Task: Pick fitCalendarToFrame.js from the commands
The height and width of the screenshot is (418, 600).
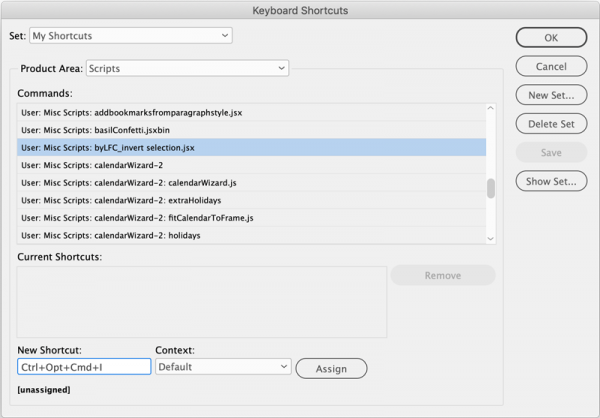Action: (137, 218)
